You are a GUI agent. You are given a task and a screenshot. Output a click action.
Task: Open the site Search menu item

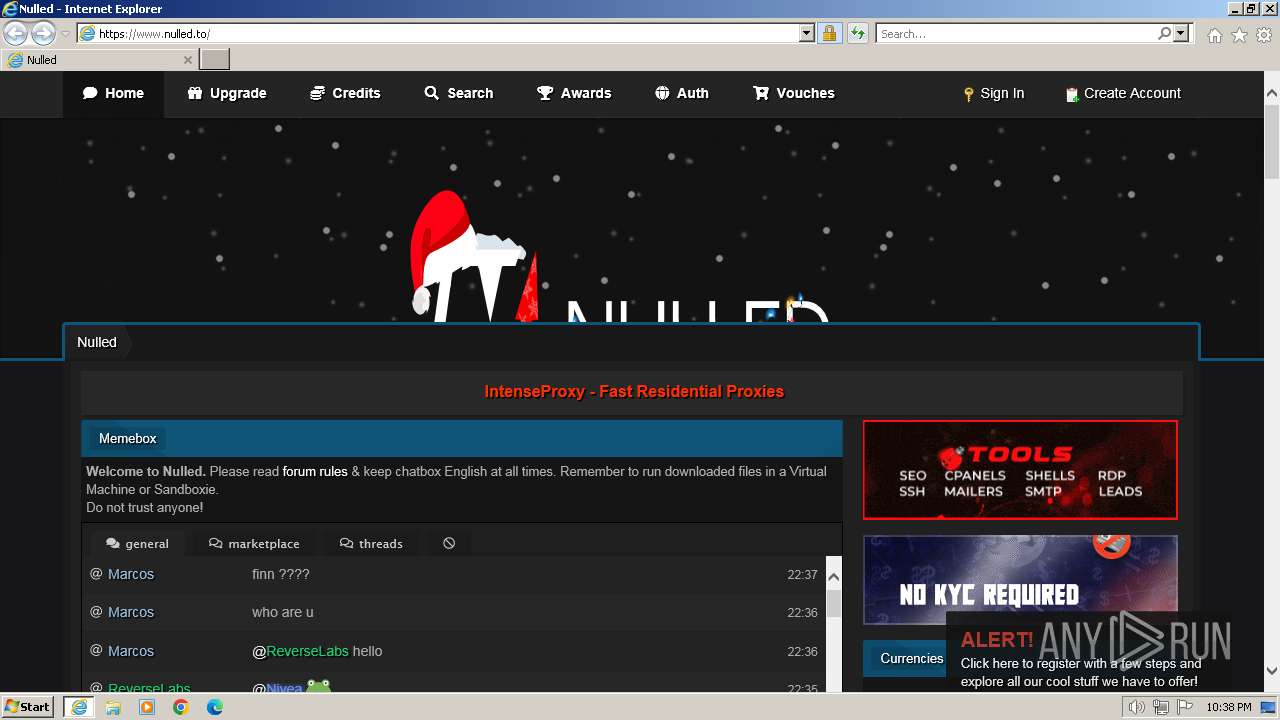coord(459,93)
